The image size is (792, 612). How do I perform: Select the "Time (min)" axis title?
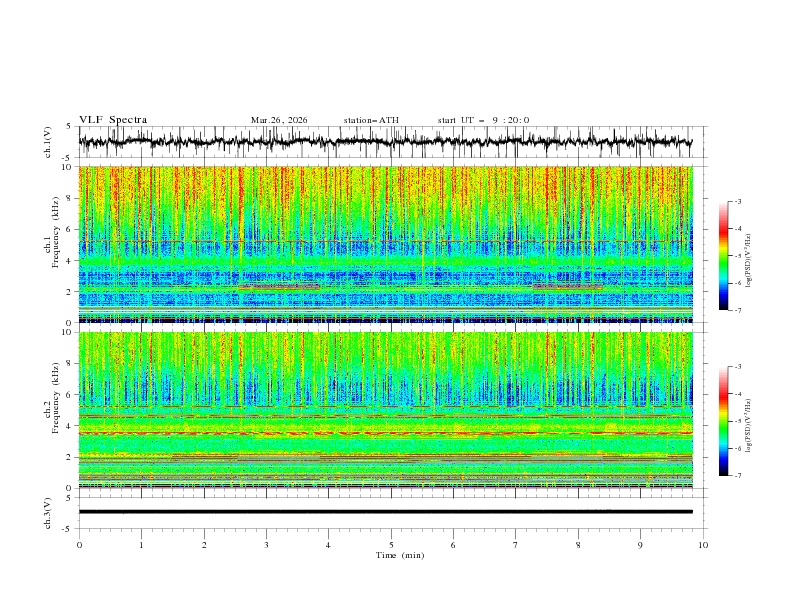(400, 555)
